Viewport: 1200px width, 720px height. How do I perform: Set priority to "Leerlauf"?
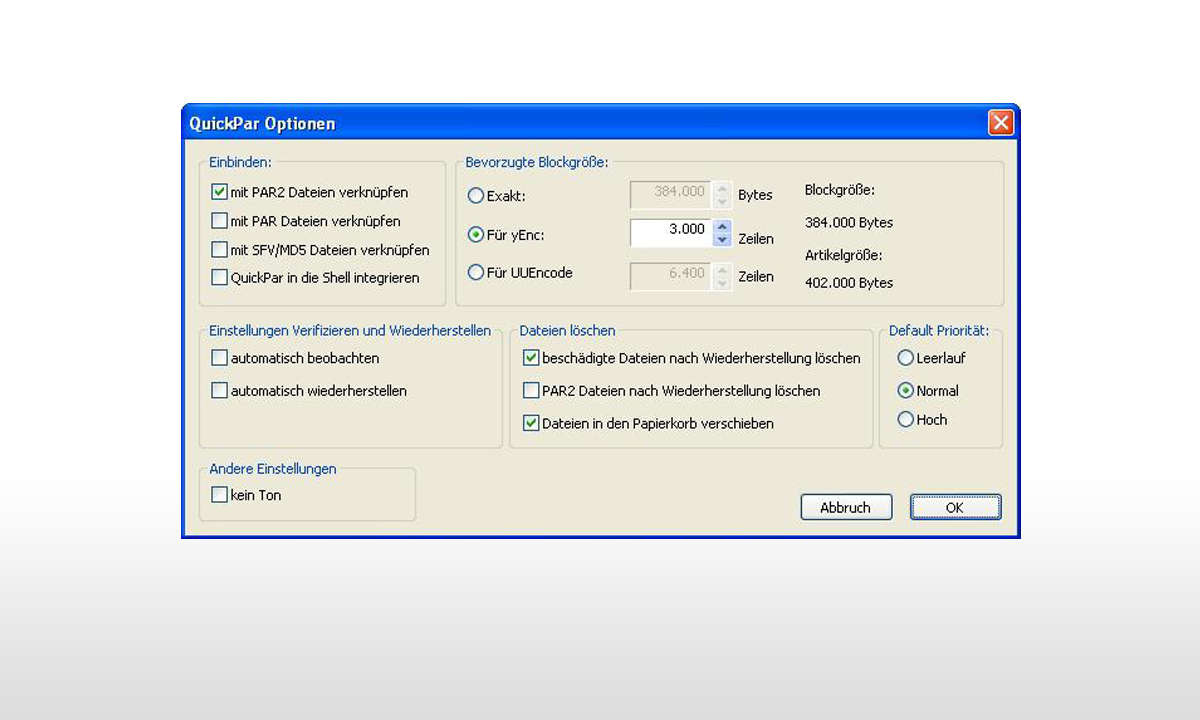906,357
